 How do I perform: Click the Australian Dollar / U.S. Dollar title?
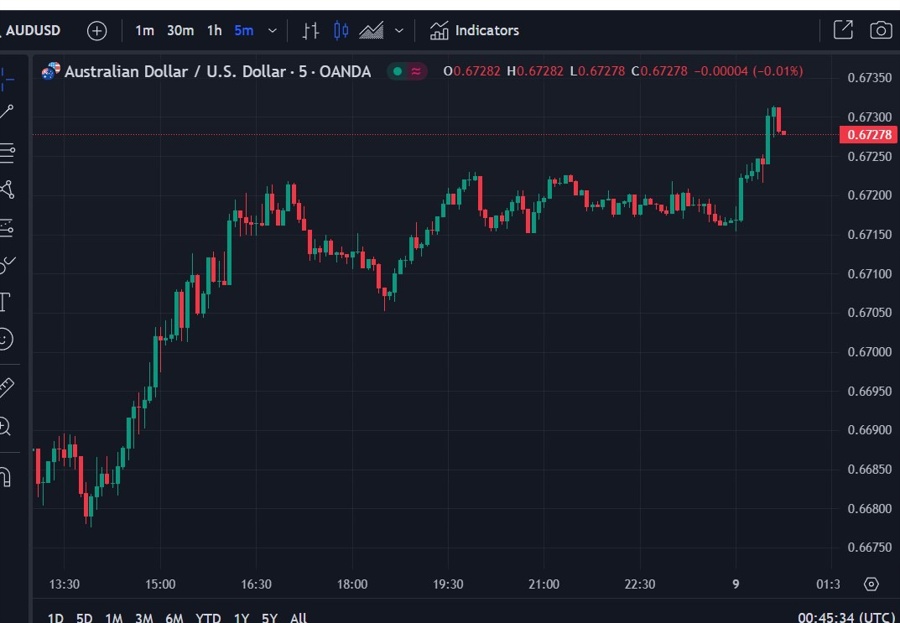click(x=218, y=72)
